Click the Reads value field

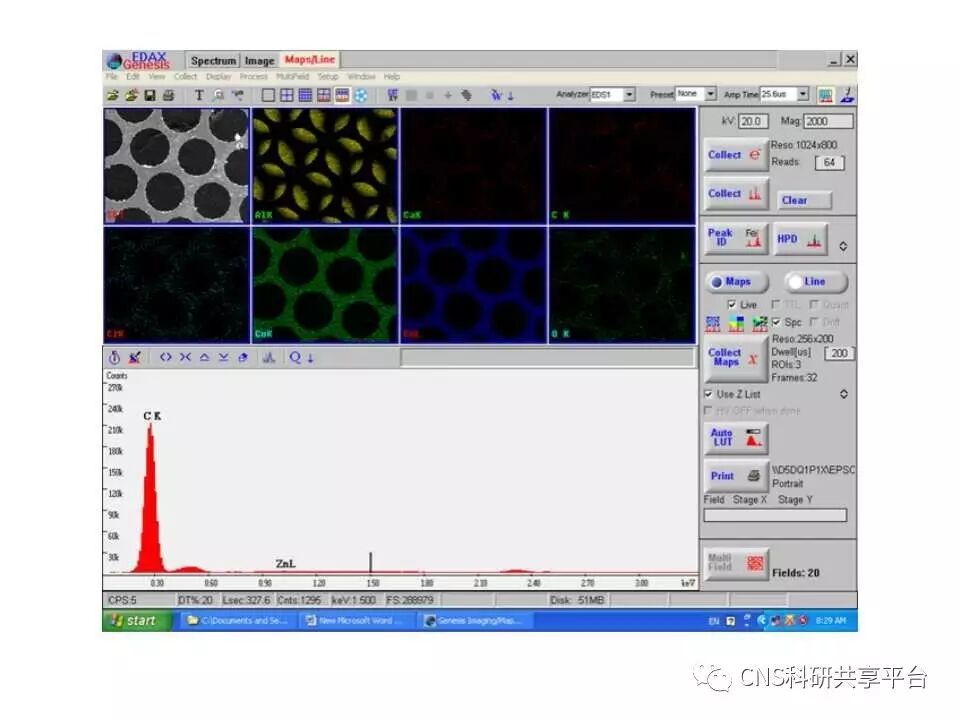830,162
